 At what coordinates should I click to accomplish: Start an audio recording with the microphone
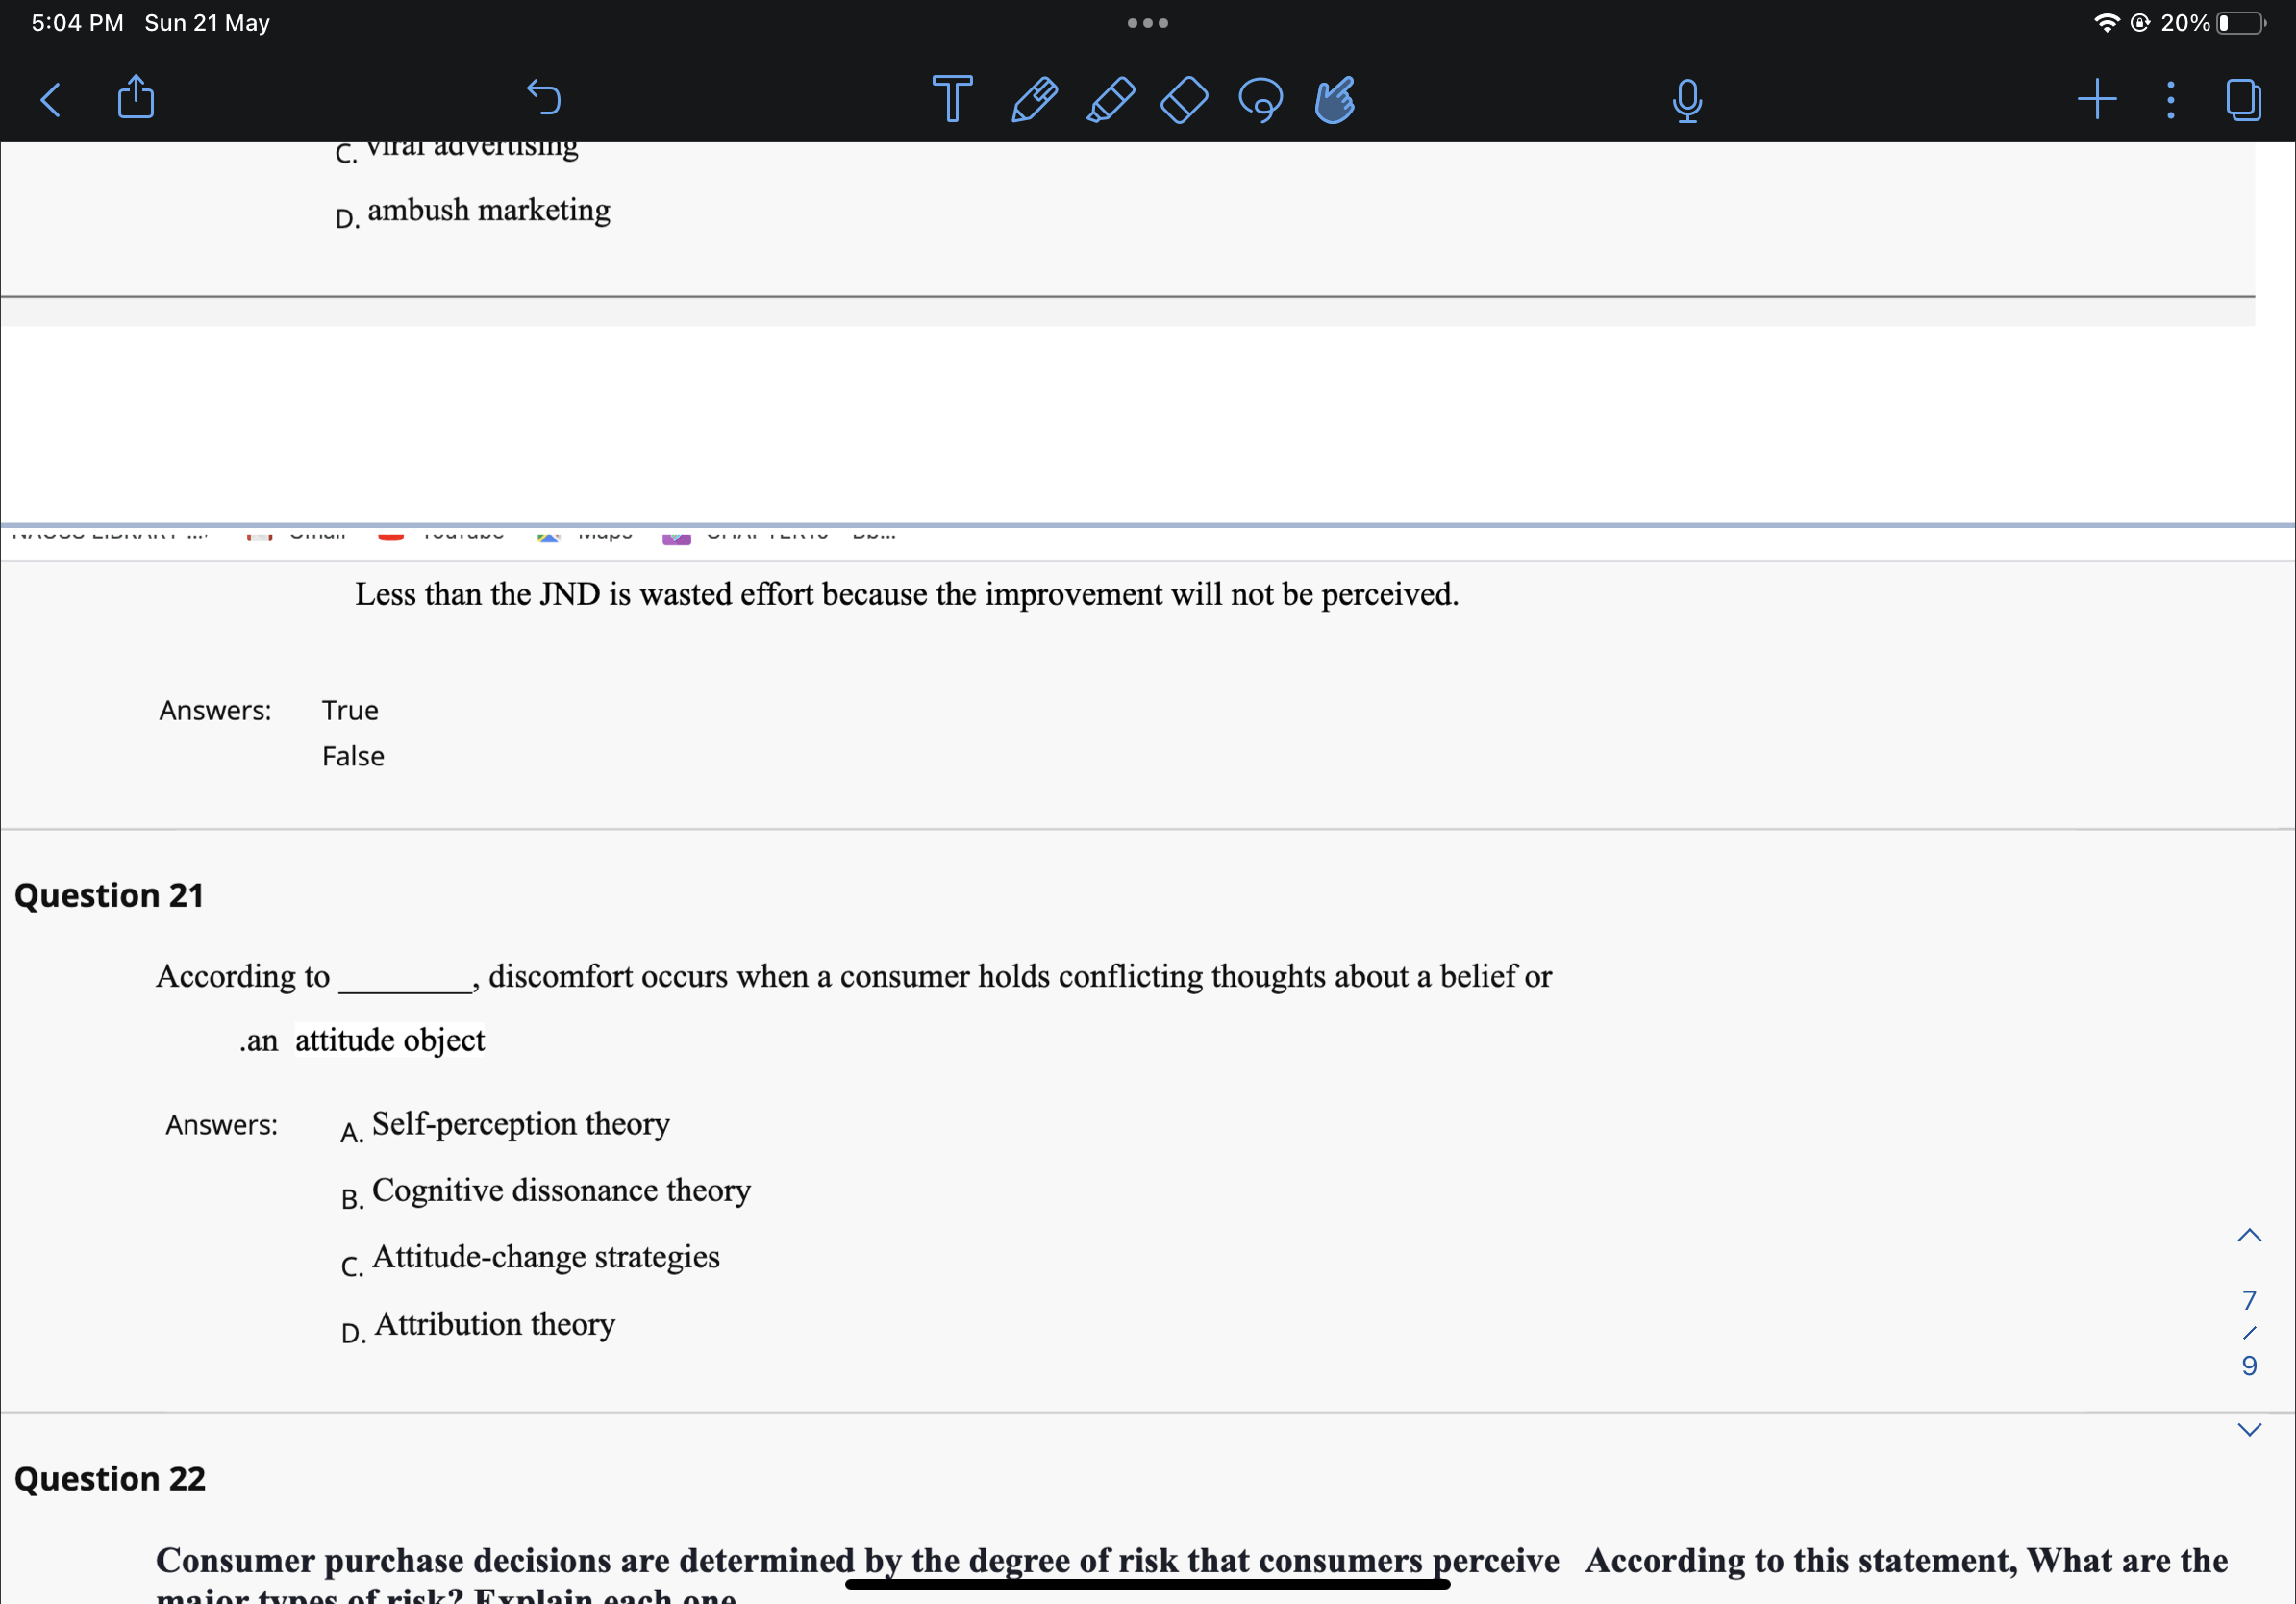click(x=1687, y=98)
